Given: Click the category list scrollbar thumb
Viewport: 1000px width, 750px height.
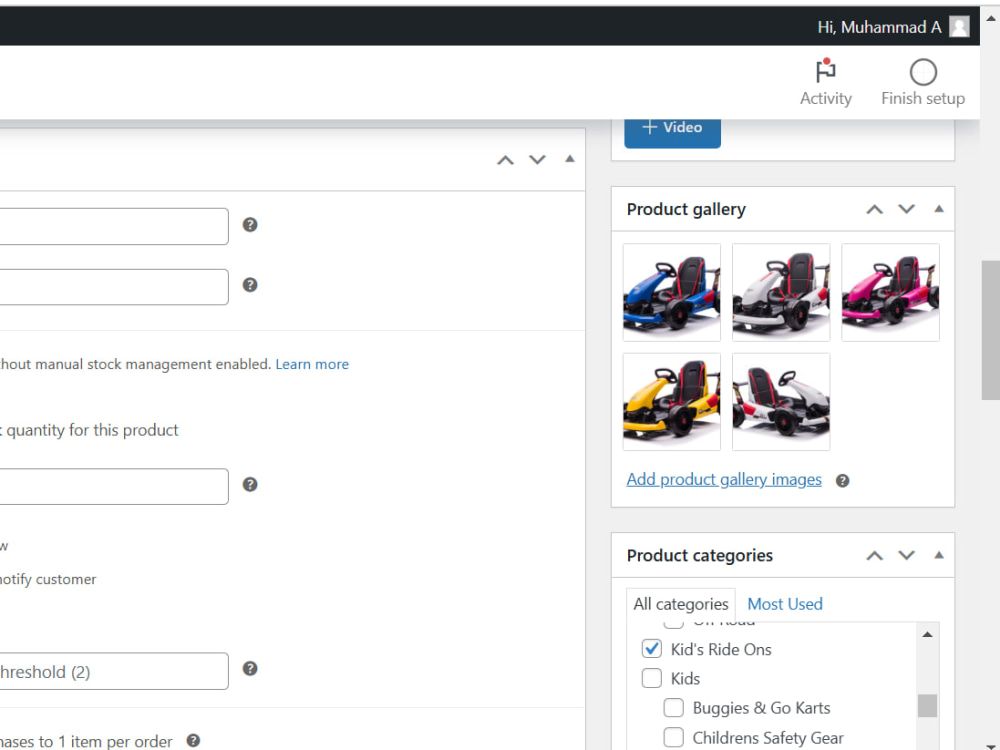Looking at the screenshot, I should pos(927,705).
